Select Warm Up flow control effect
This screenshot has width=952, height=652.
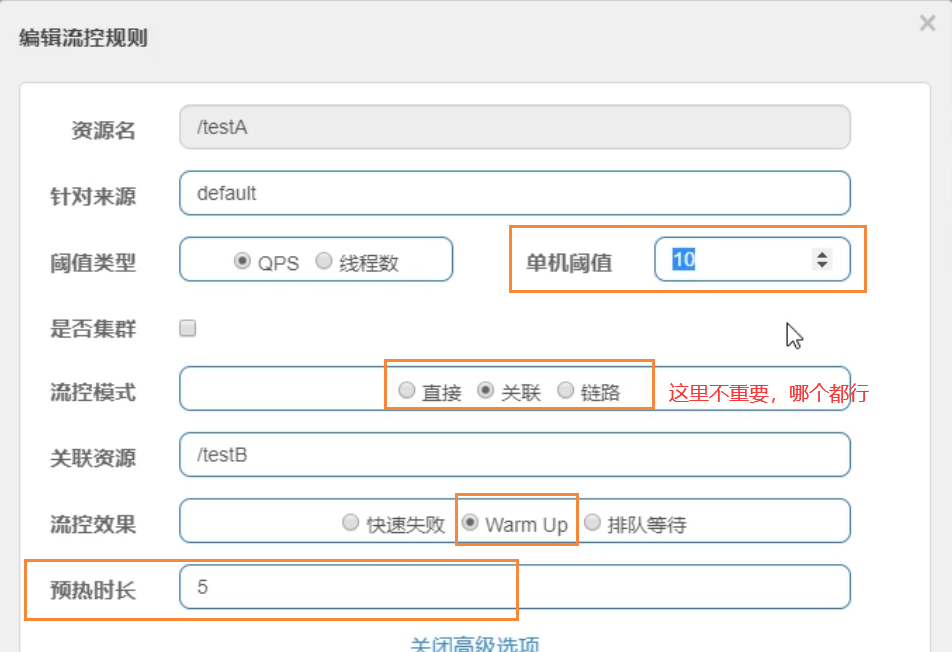tap(470, 522)
